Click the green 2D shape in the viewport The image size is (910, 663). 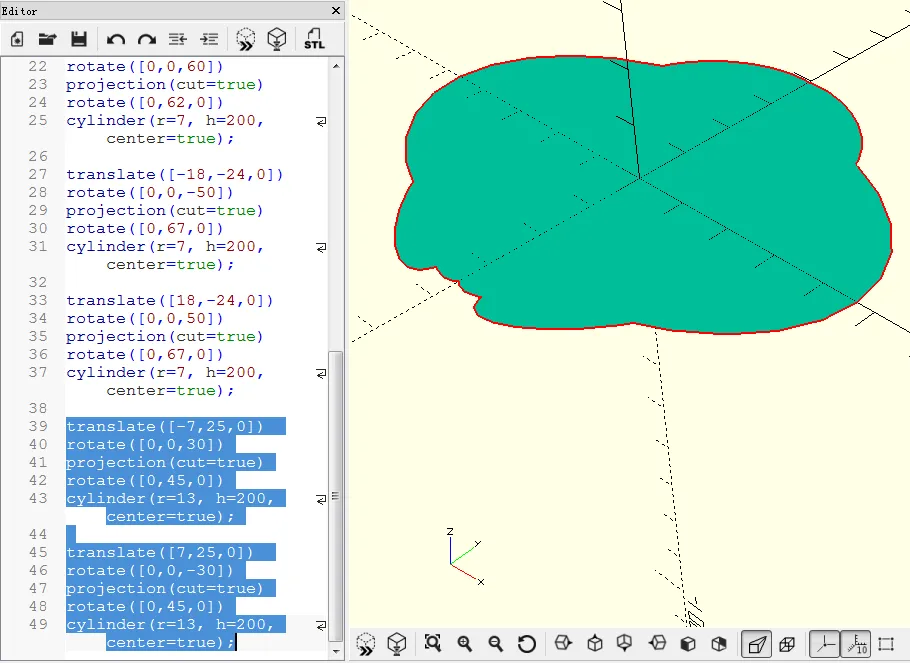[x=641, y=194]
